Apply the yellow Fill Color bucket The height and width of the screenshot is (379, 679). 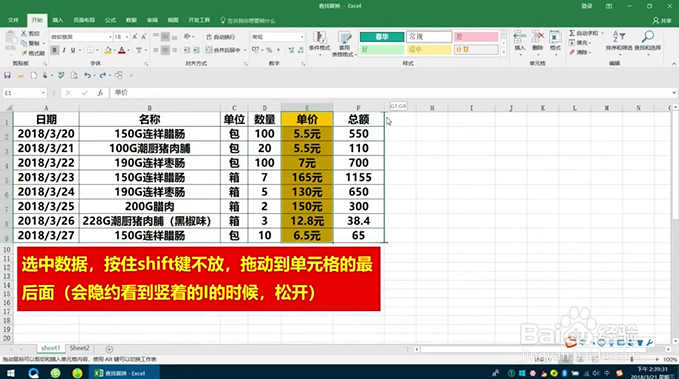[x=108, y=50]
